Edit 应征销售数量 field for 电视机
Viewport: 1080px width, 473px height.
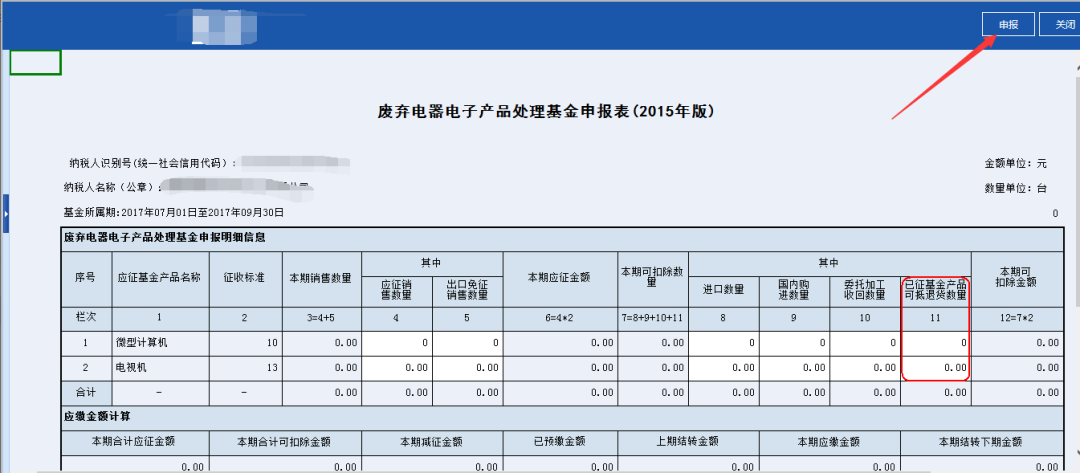click(x=397, y=368)
